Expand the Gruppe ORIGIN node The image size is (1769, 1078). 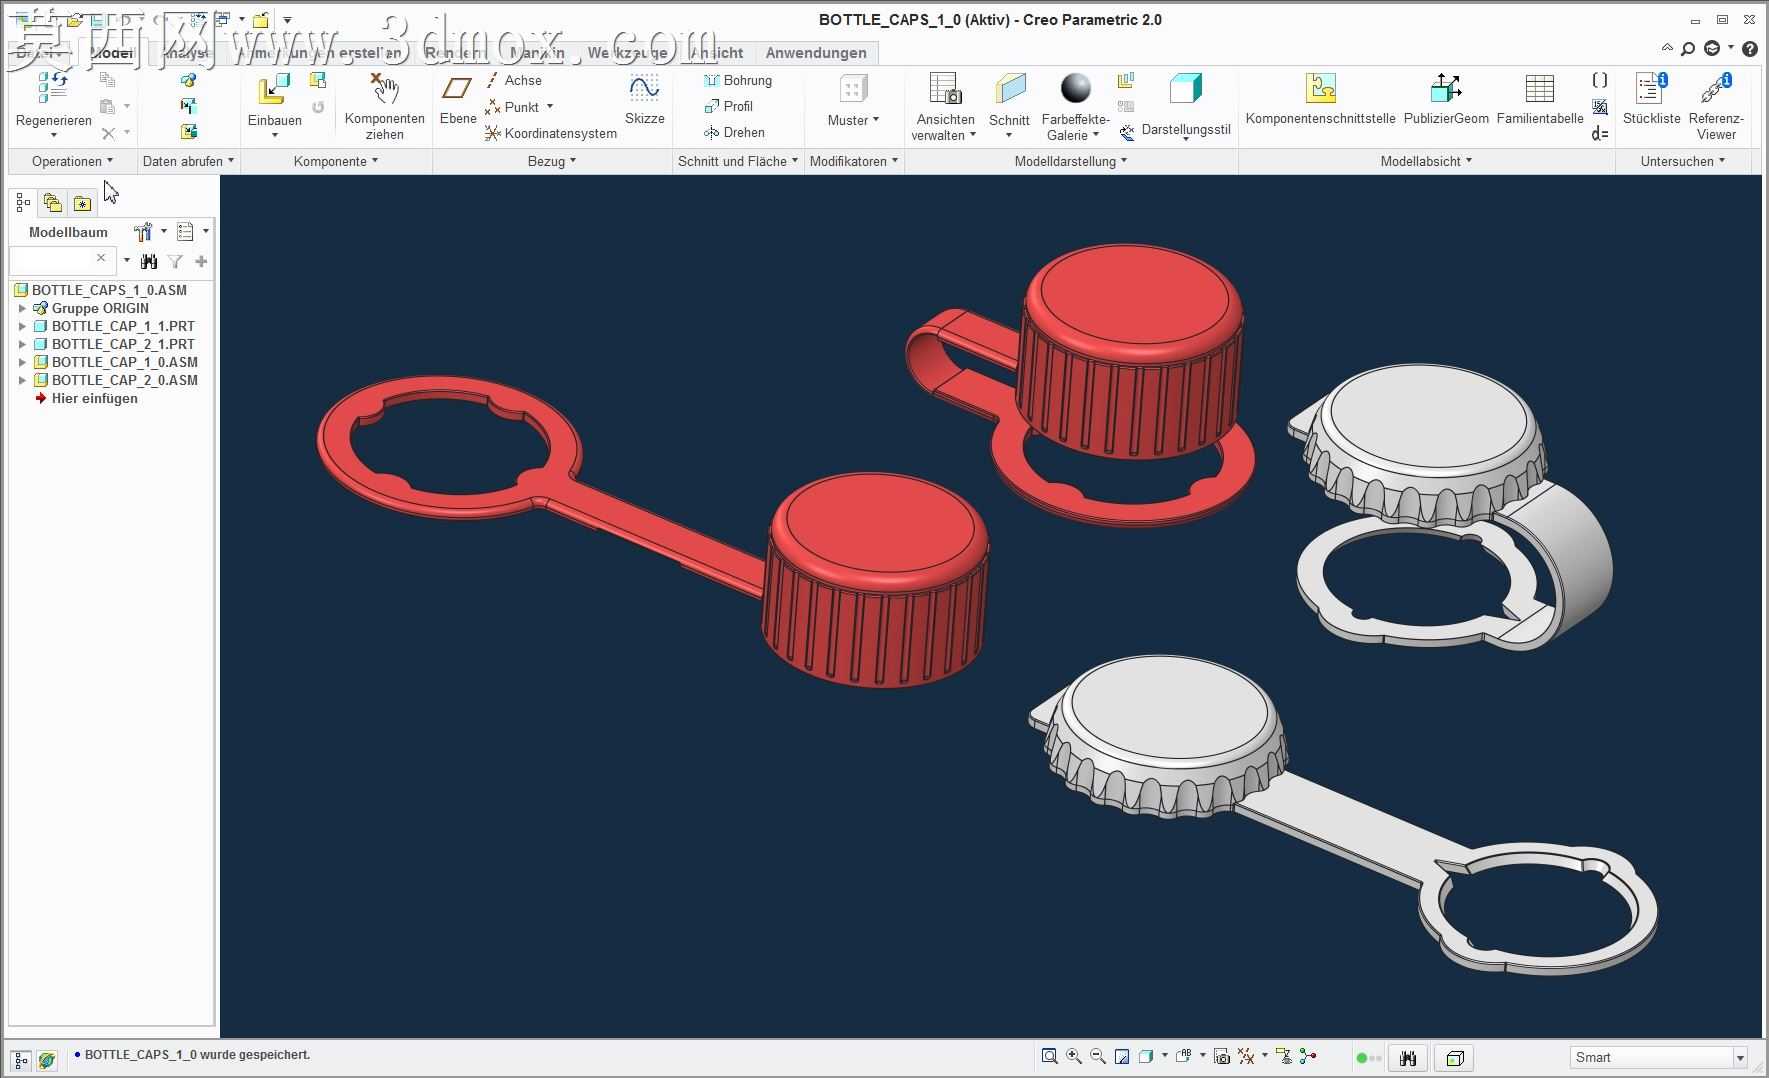22,308
